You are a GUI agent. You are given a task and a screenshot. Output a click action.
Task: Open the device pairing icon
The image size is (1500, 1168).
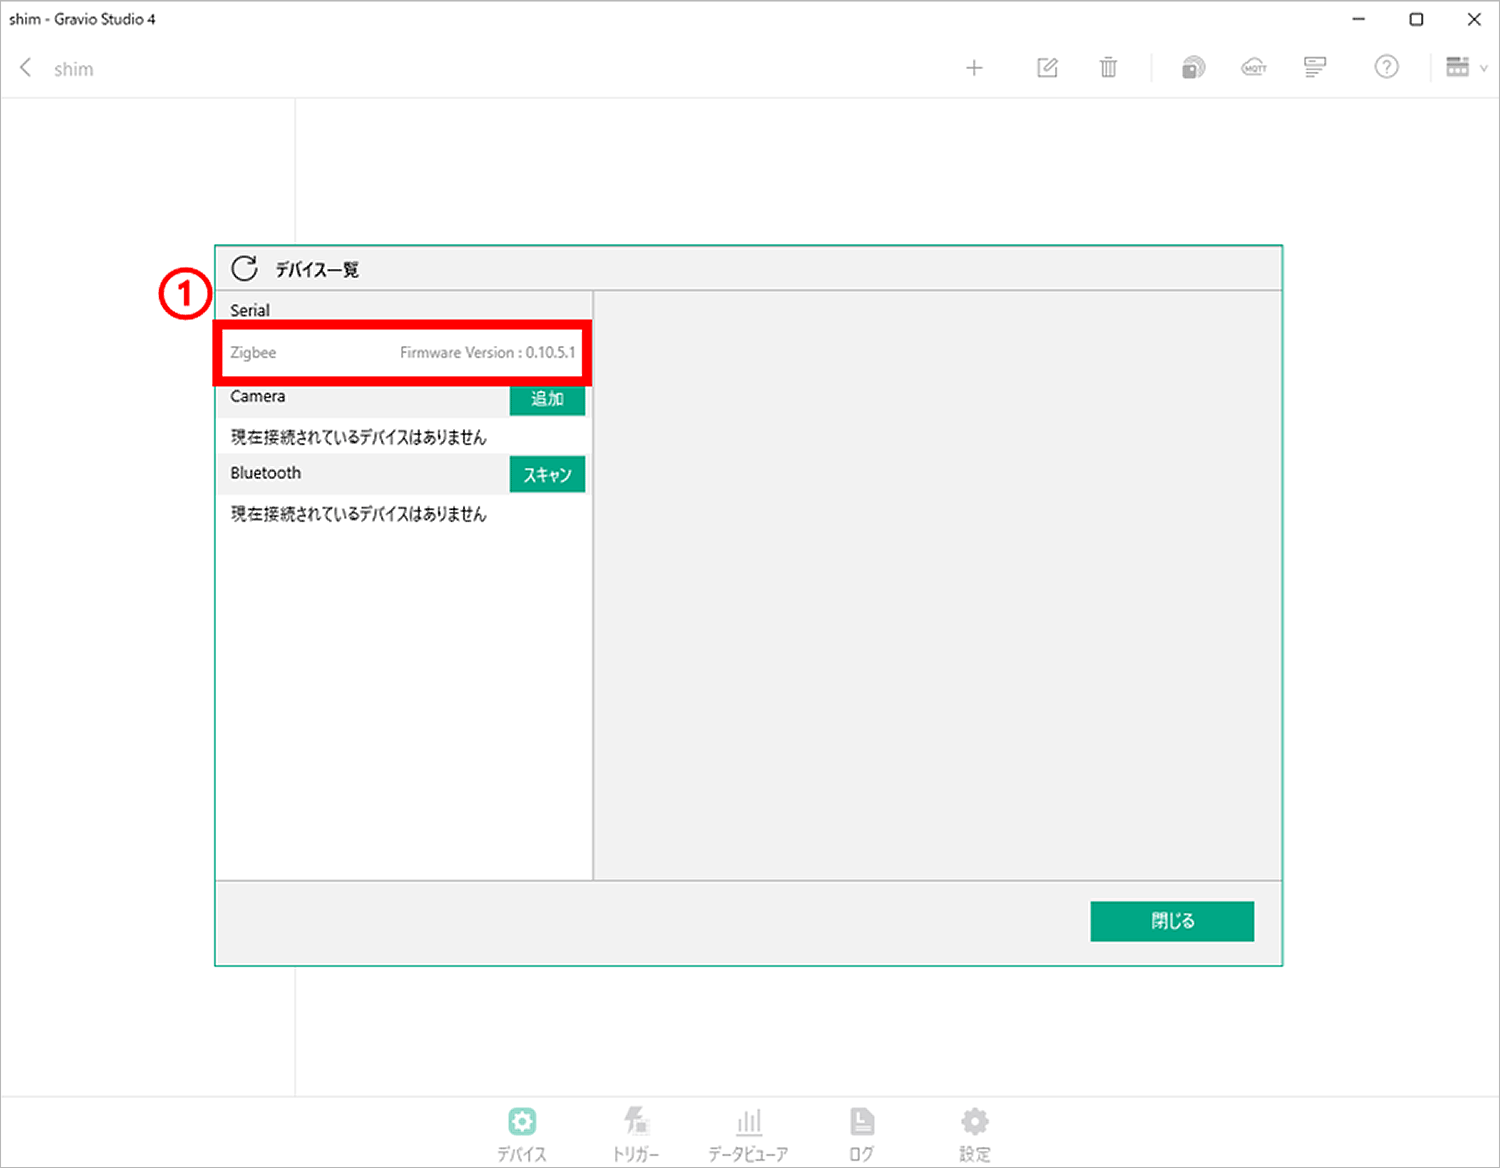click(x=1193, y=68)
